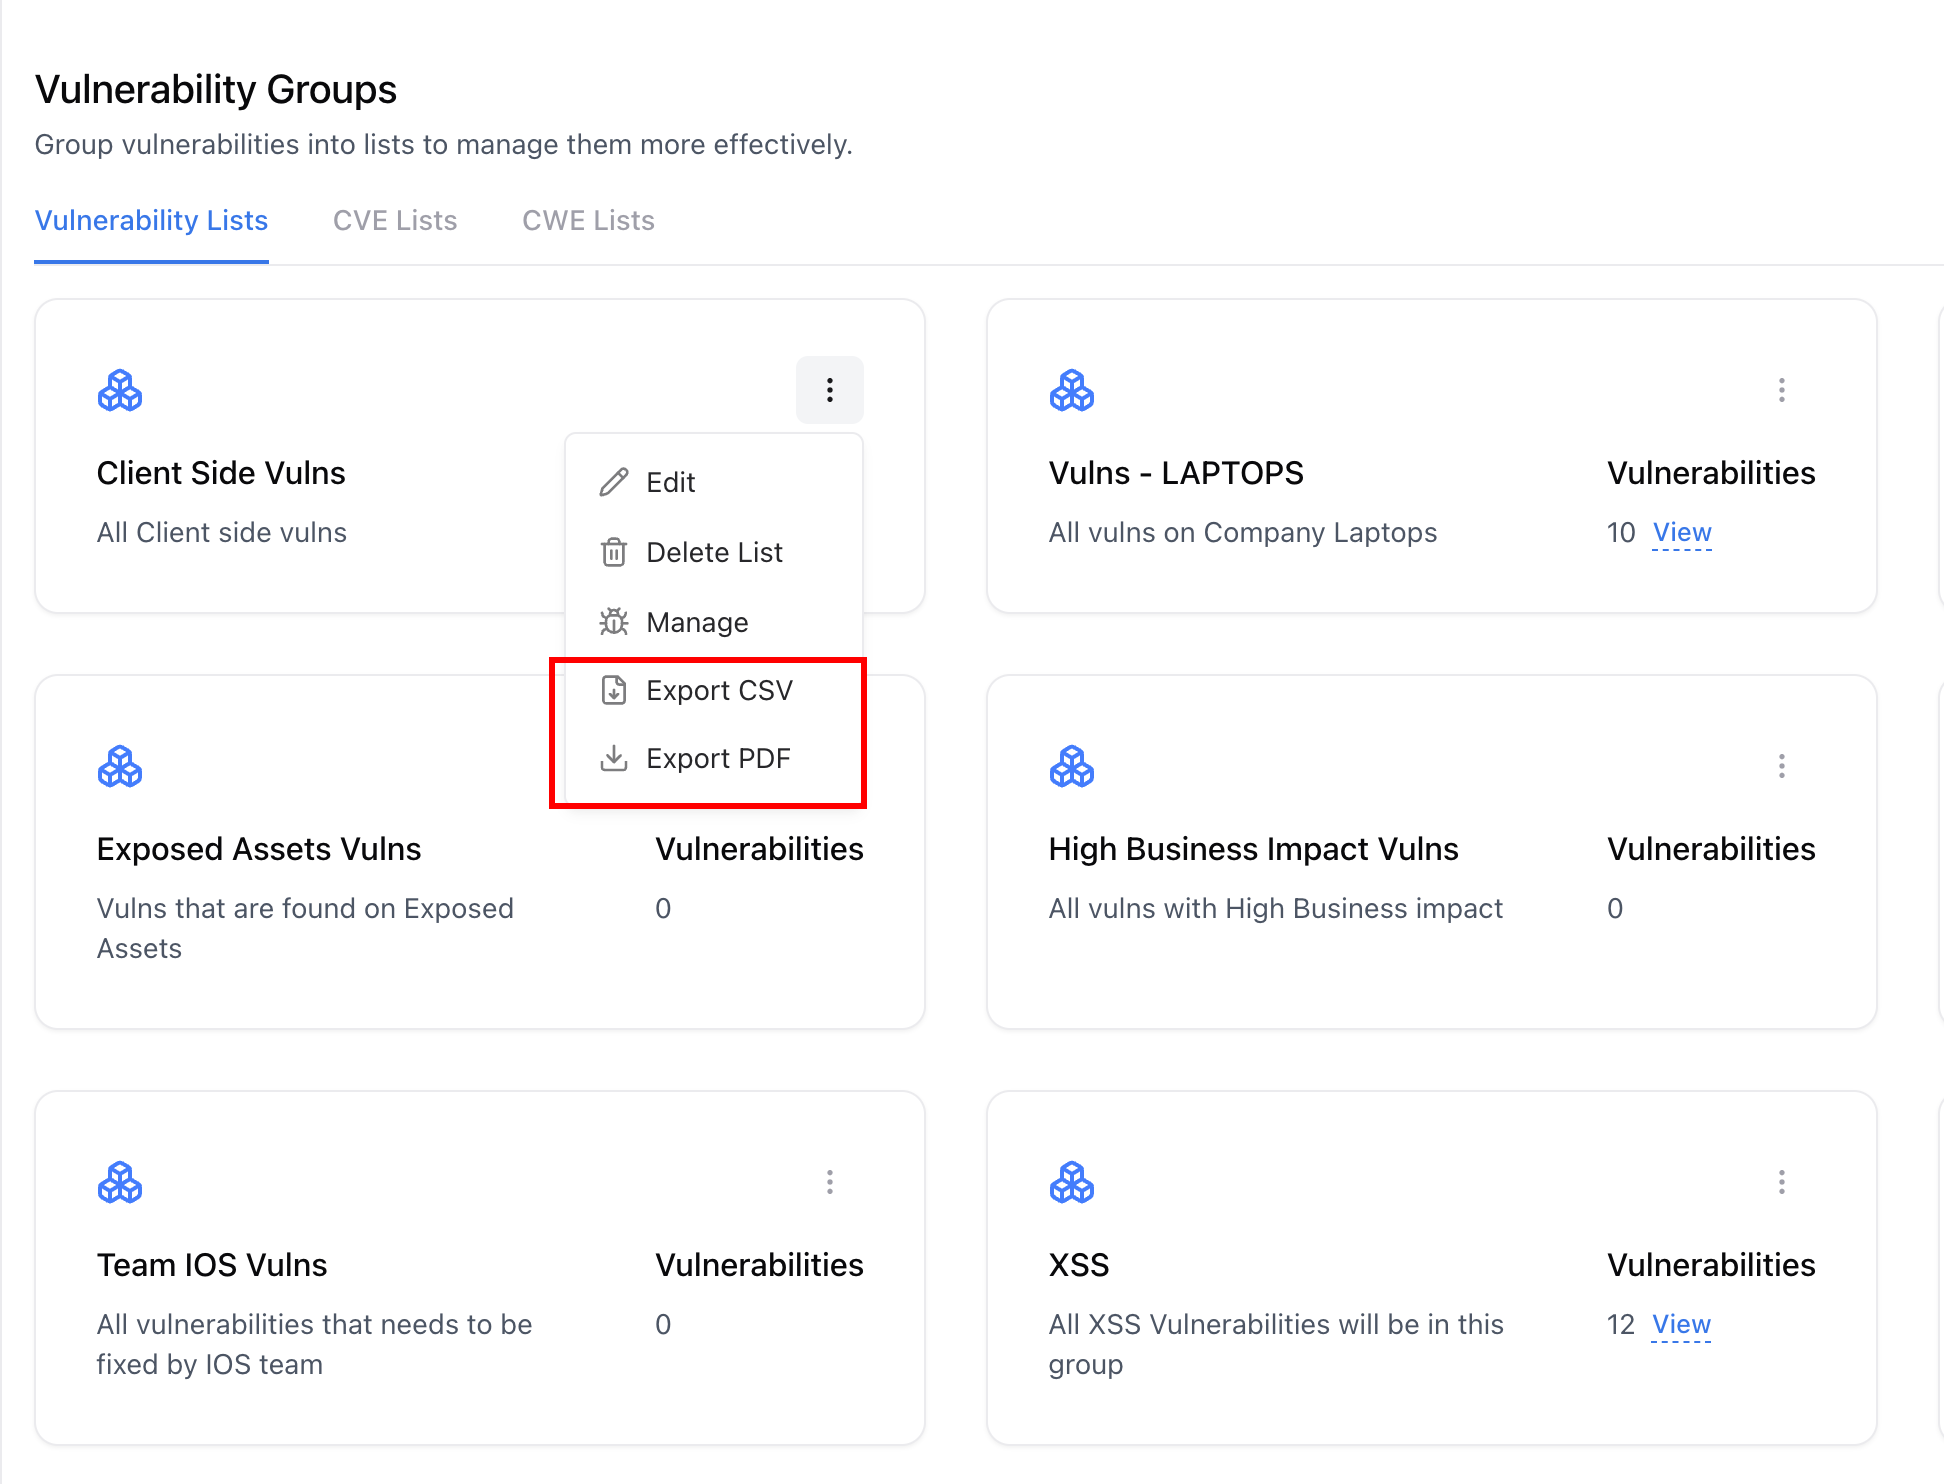Stay on the Vulnerability Lists tab
Image resolution: width=1944 pixels, height=1484 pixels.
point(151,220)
